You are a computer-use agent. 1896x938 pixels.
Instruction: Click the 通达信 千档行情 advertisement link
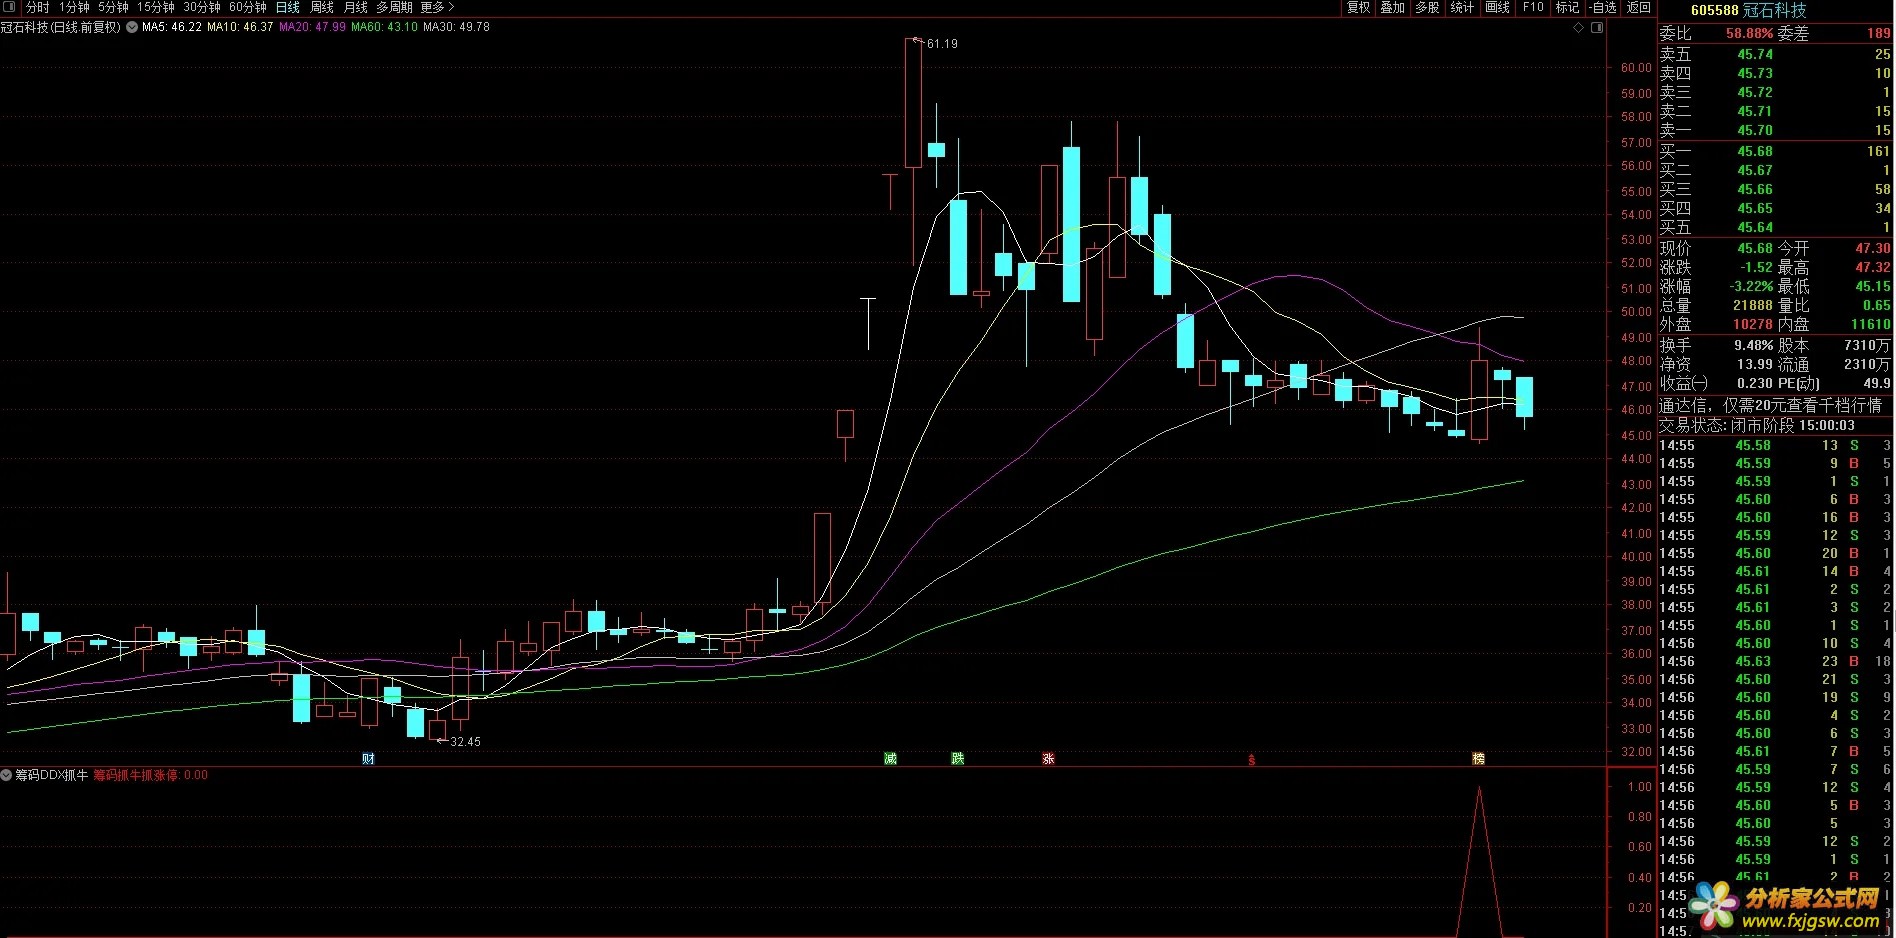1770,405
